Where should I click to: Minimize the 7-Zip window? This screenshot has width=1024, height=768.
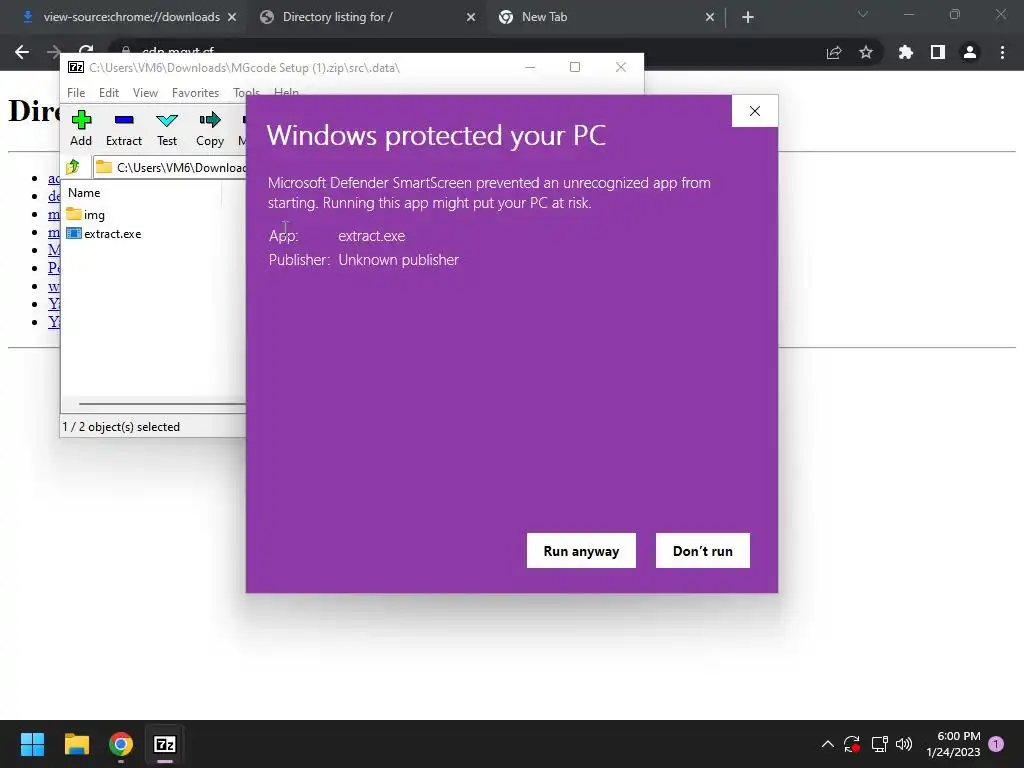tap(530, 67)
